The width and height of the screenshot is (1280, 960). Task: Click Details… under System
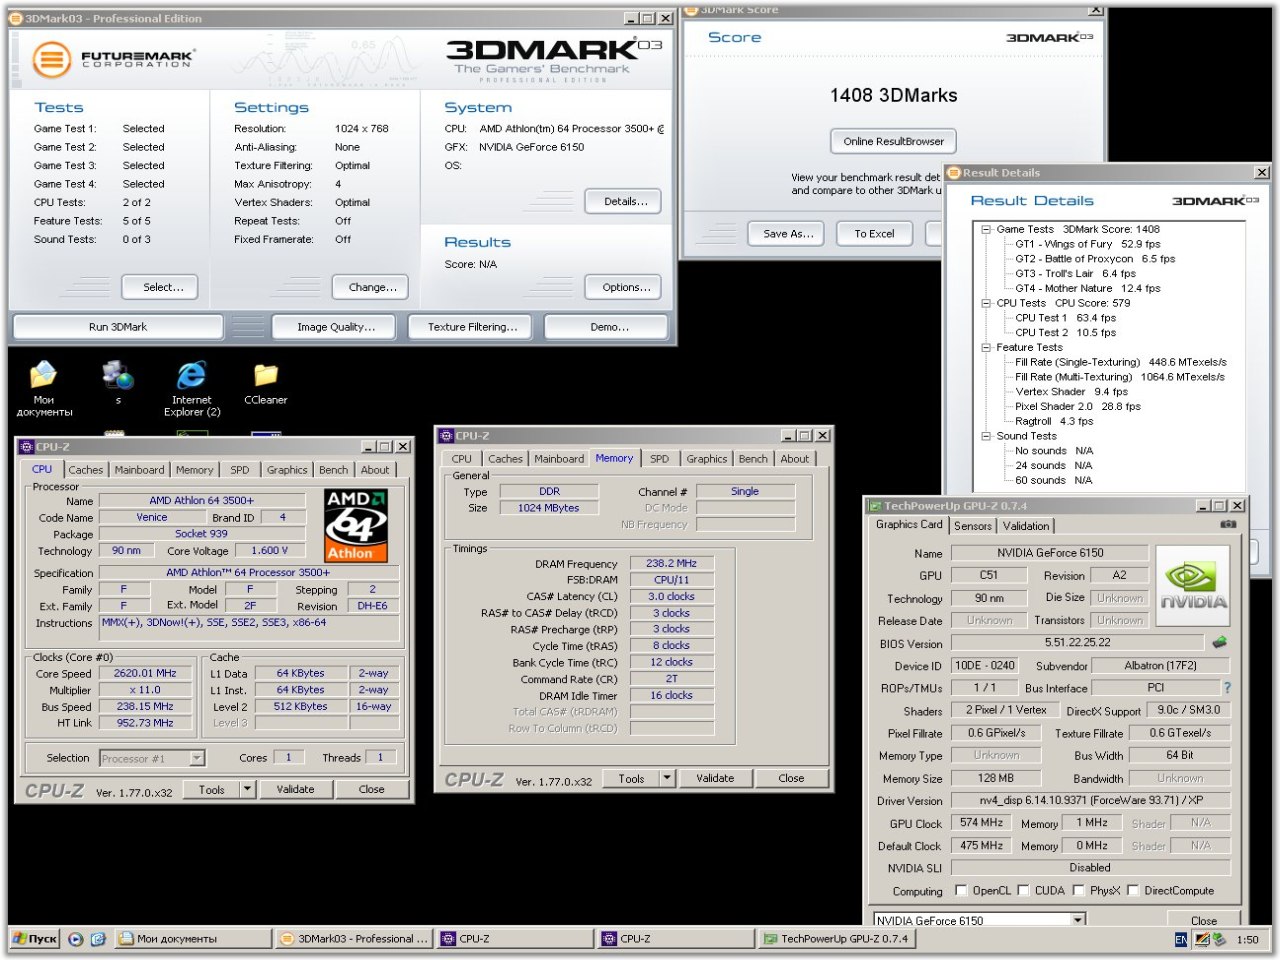pos(624,201)
